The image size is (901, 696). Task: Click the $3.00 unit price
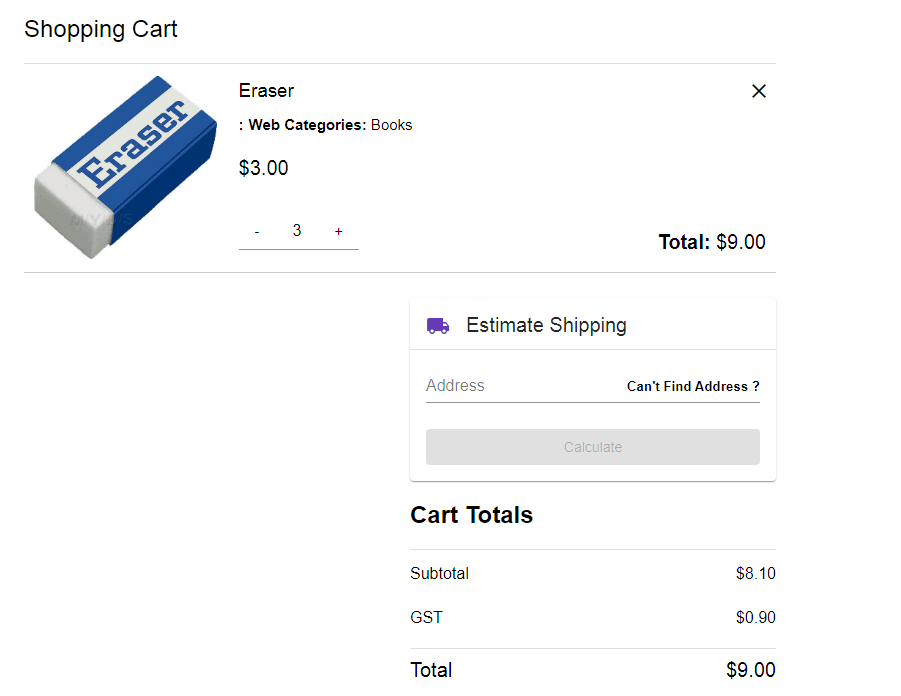pos(263,168)
